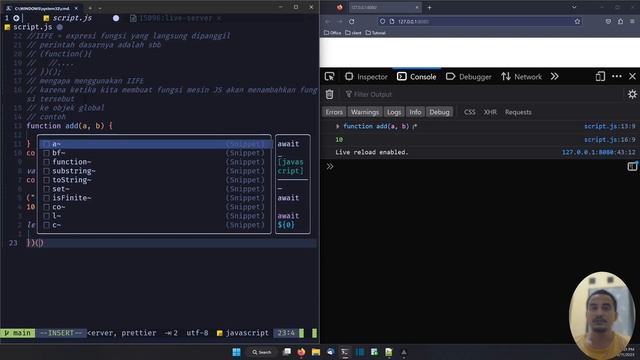Open DevTools three-dot options menu

(617, 76)
